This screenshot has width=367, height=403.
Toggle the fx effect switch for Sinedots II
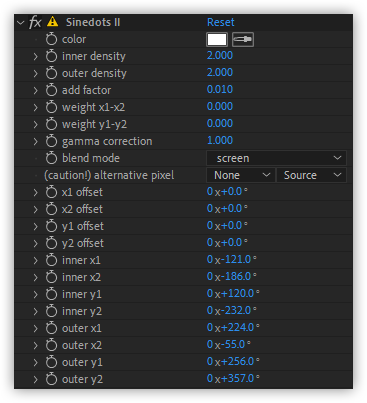click(35, 22)
